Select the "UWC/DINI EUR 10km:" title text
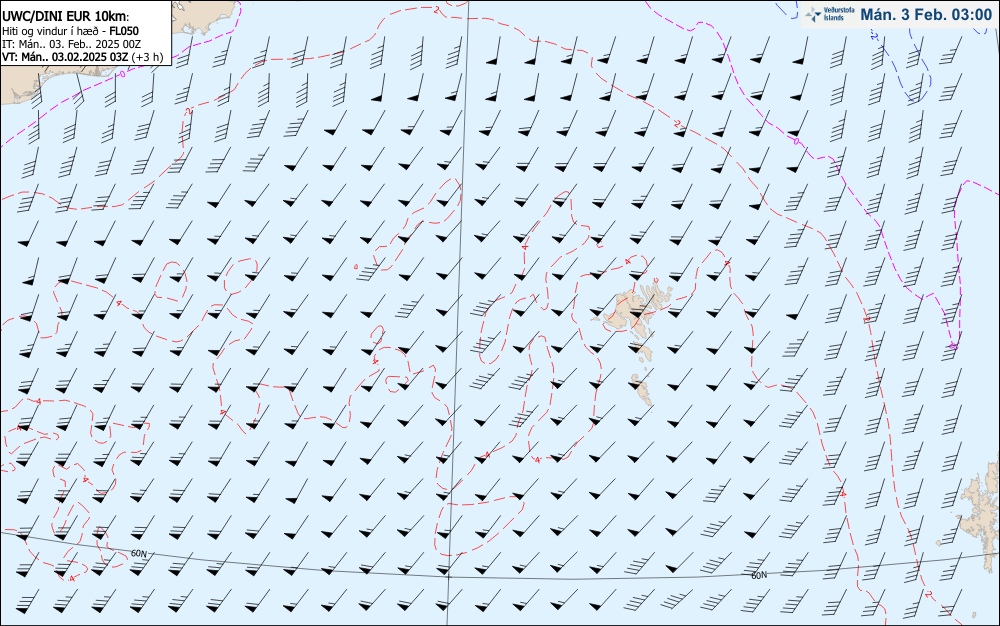Image resolution: width=1000 pixels, height=626 pixels. click(x=66, y=17)
